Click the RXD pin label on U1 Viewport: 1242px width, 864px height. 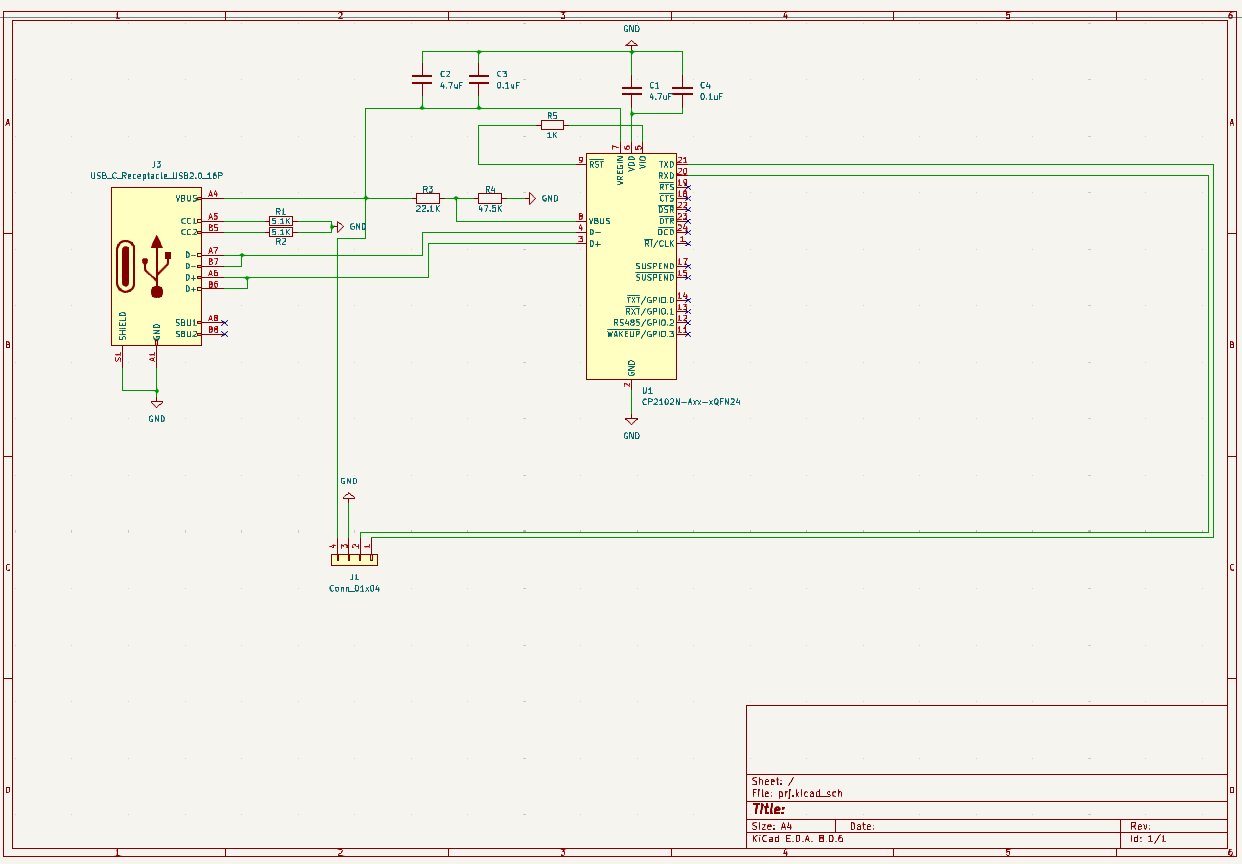(666, 176)
